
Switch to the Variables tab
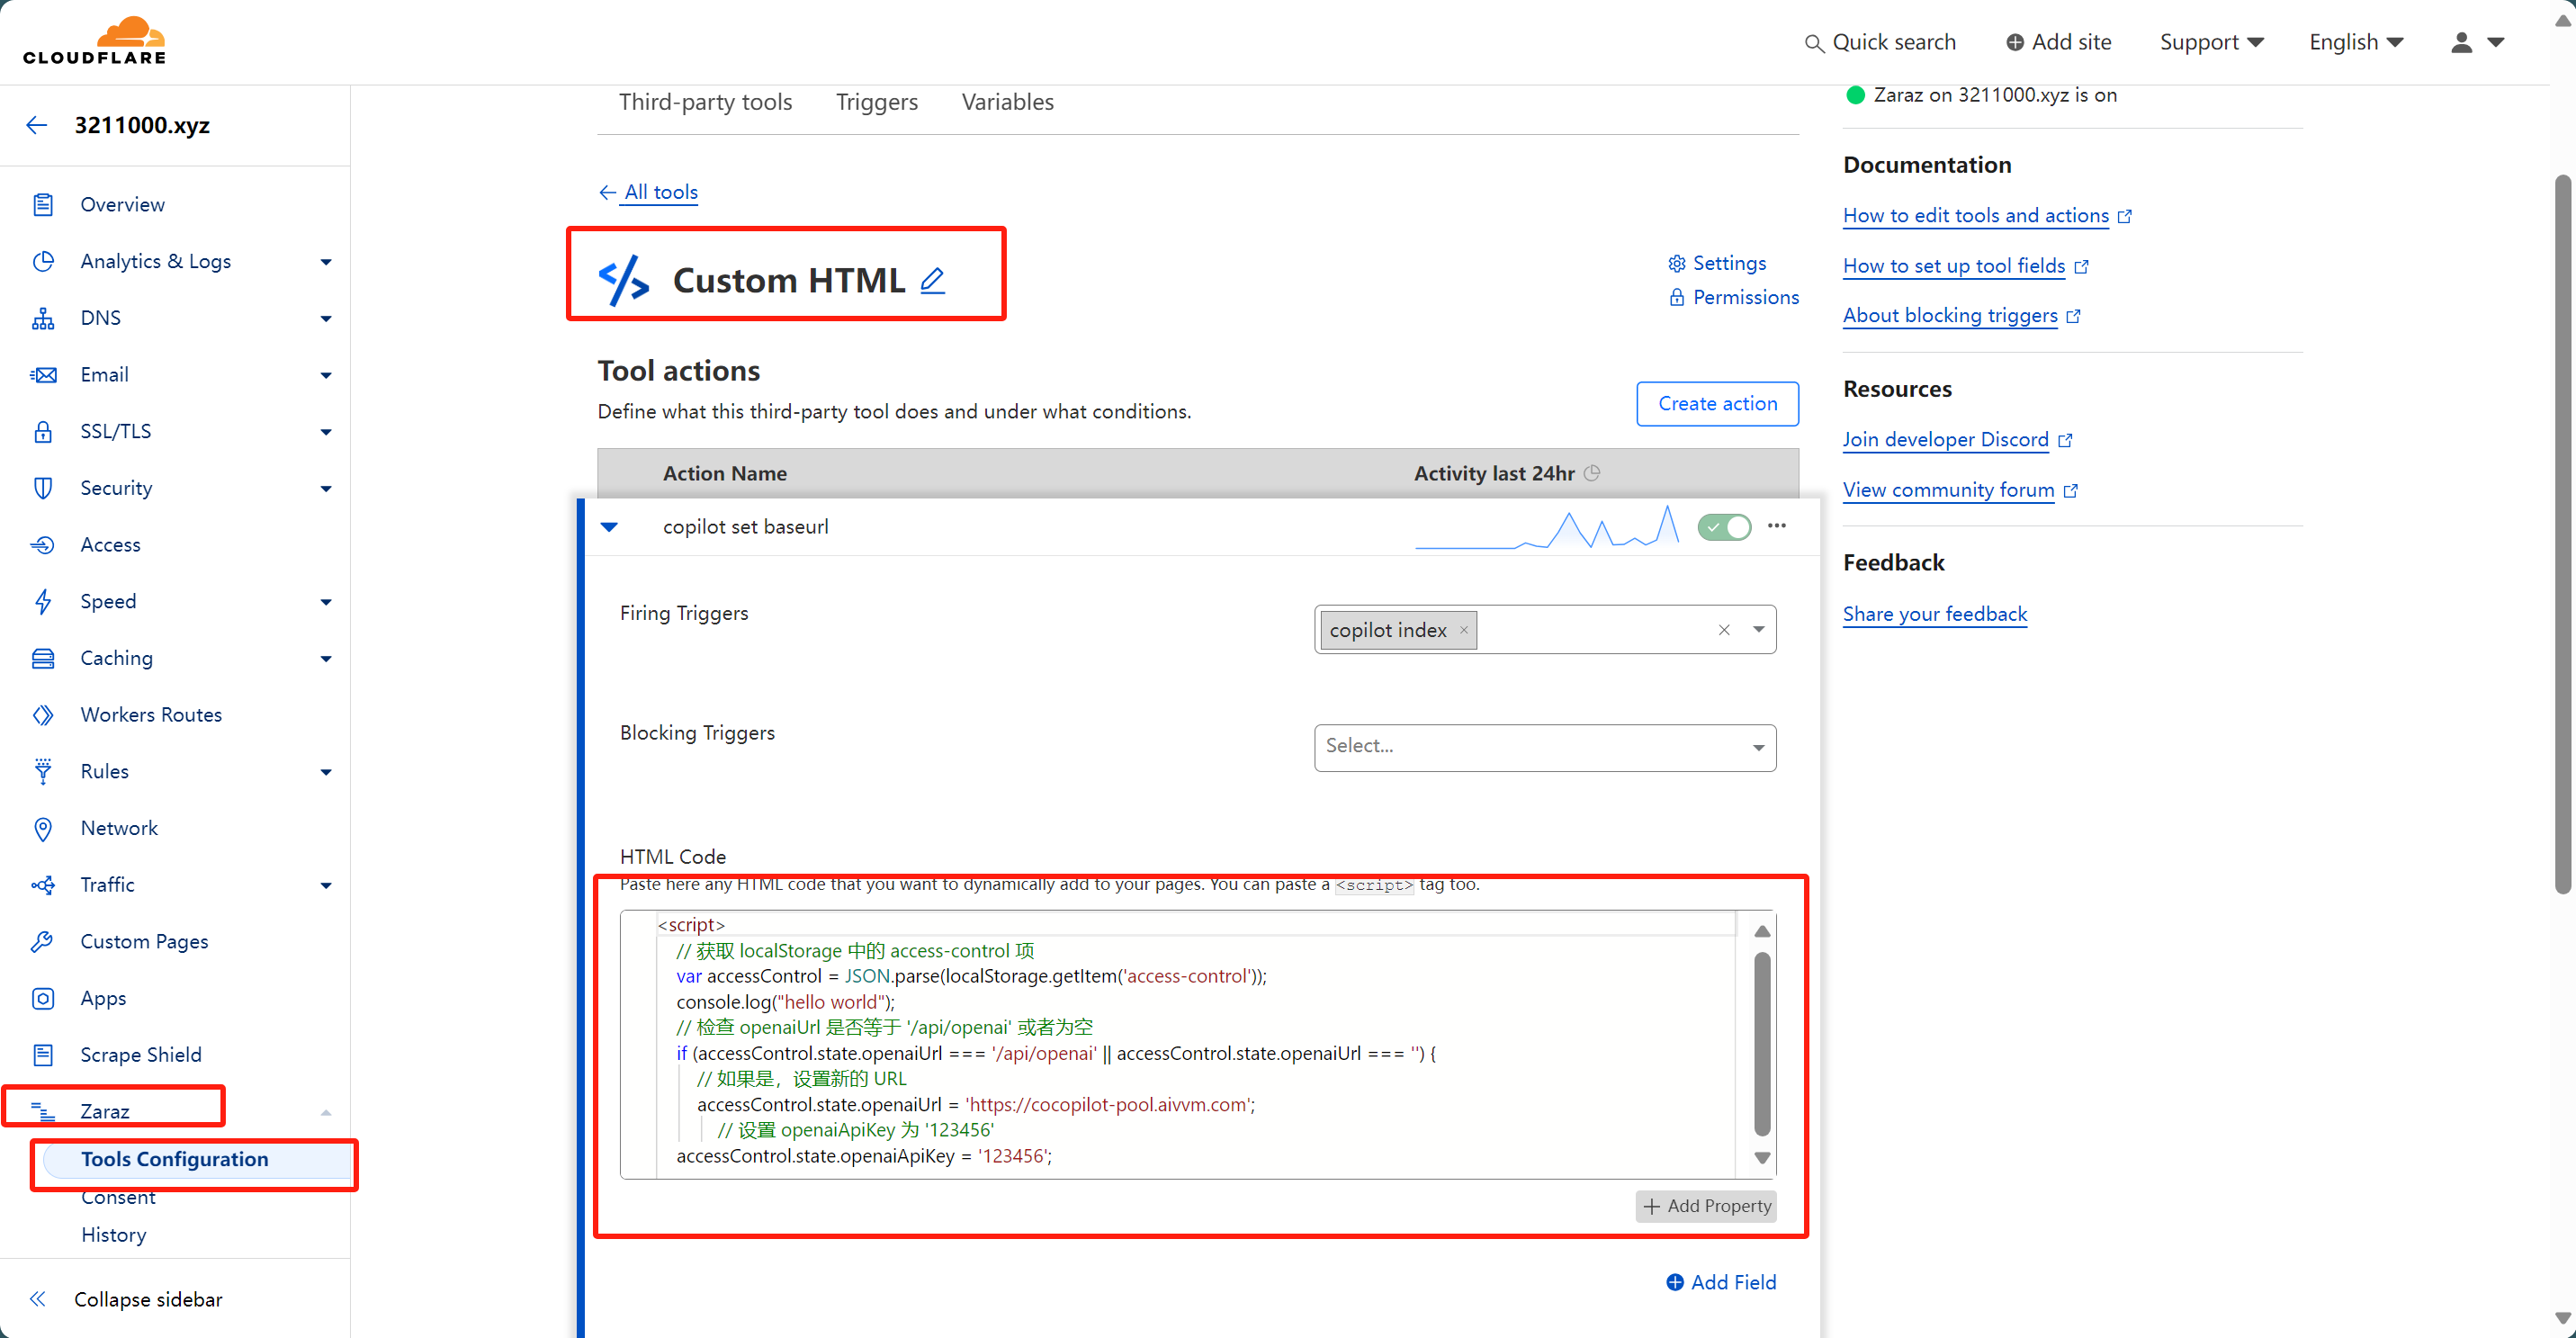1007,102
